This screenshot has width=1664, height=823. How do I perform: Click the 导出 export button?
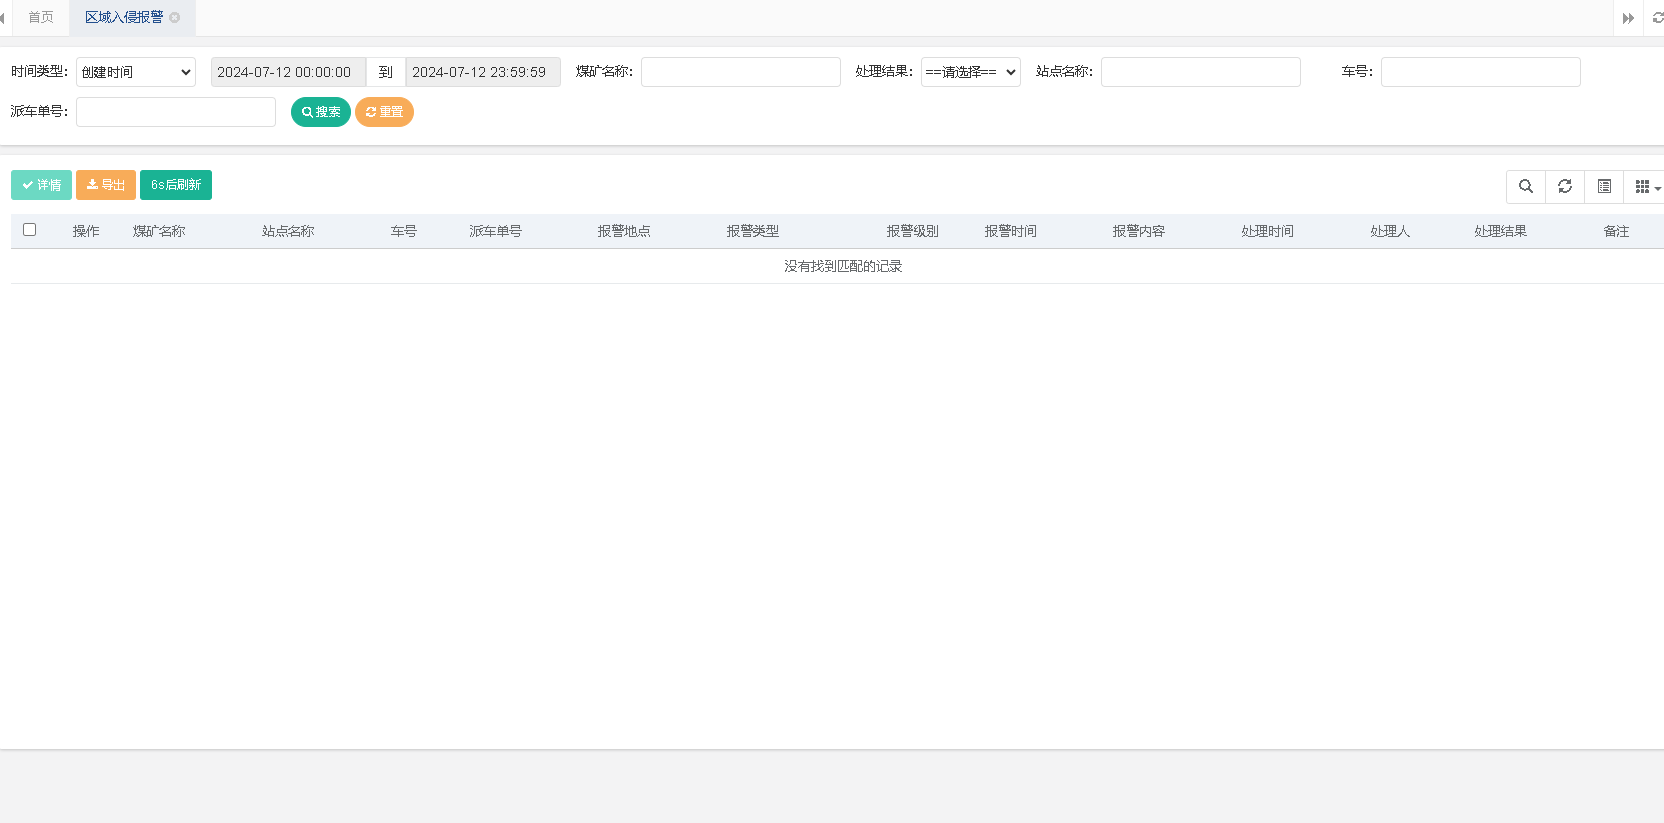[x=106, y=185]
